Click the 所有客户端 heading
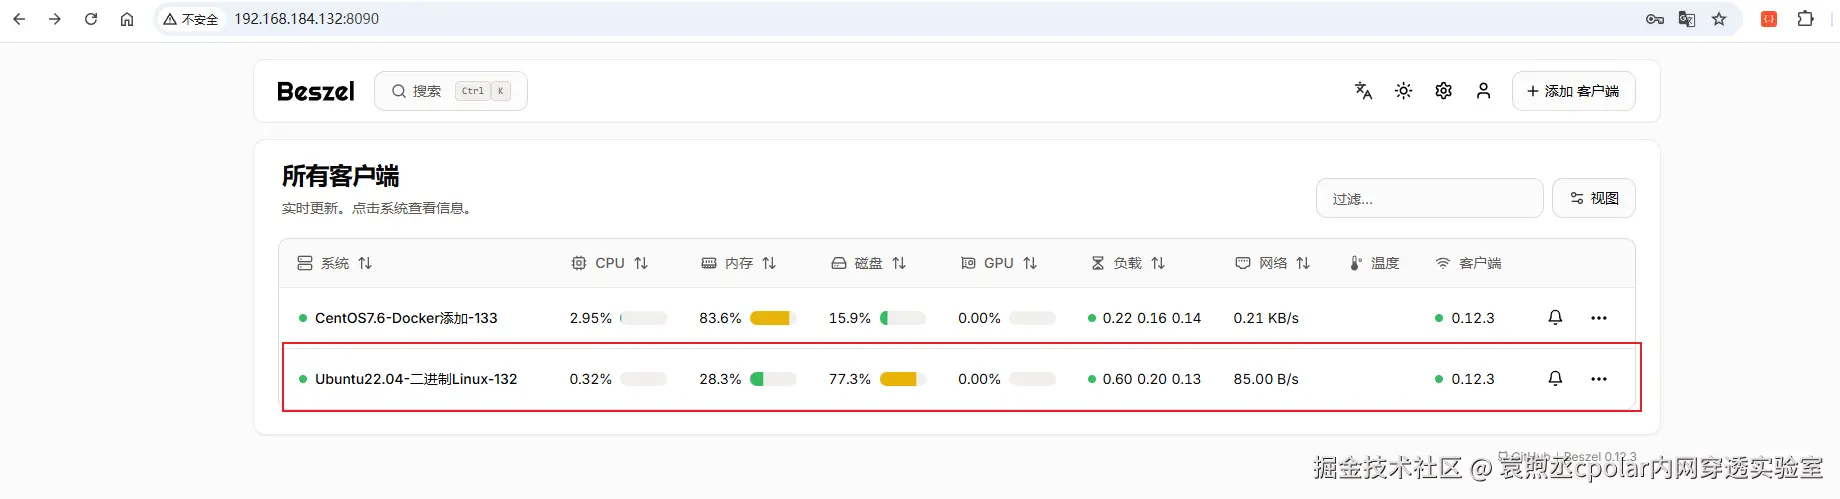1840x499 pixels. pos(340,176)
